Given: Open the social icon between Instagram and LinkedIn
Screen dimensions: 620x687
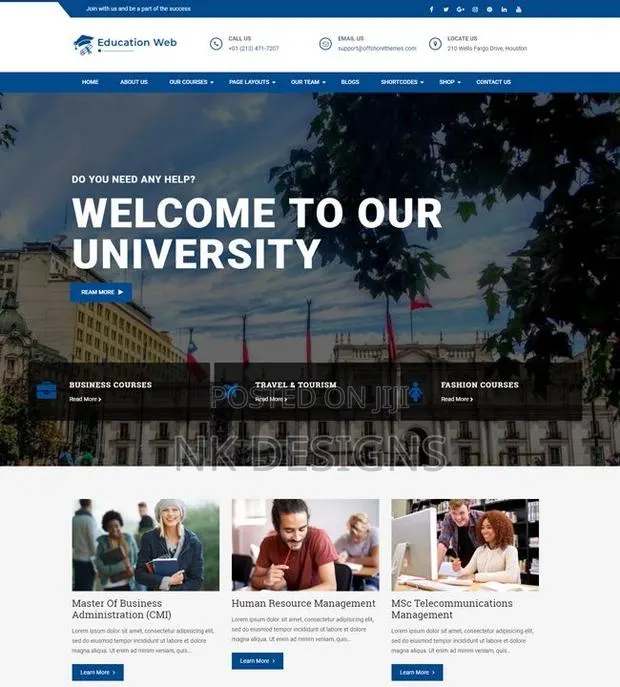Looking at the screenshot, I should pyautogui.click(x=489, y=9).
